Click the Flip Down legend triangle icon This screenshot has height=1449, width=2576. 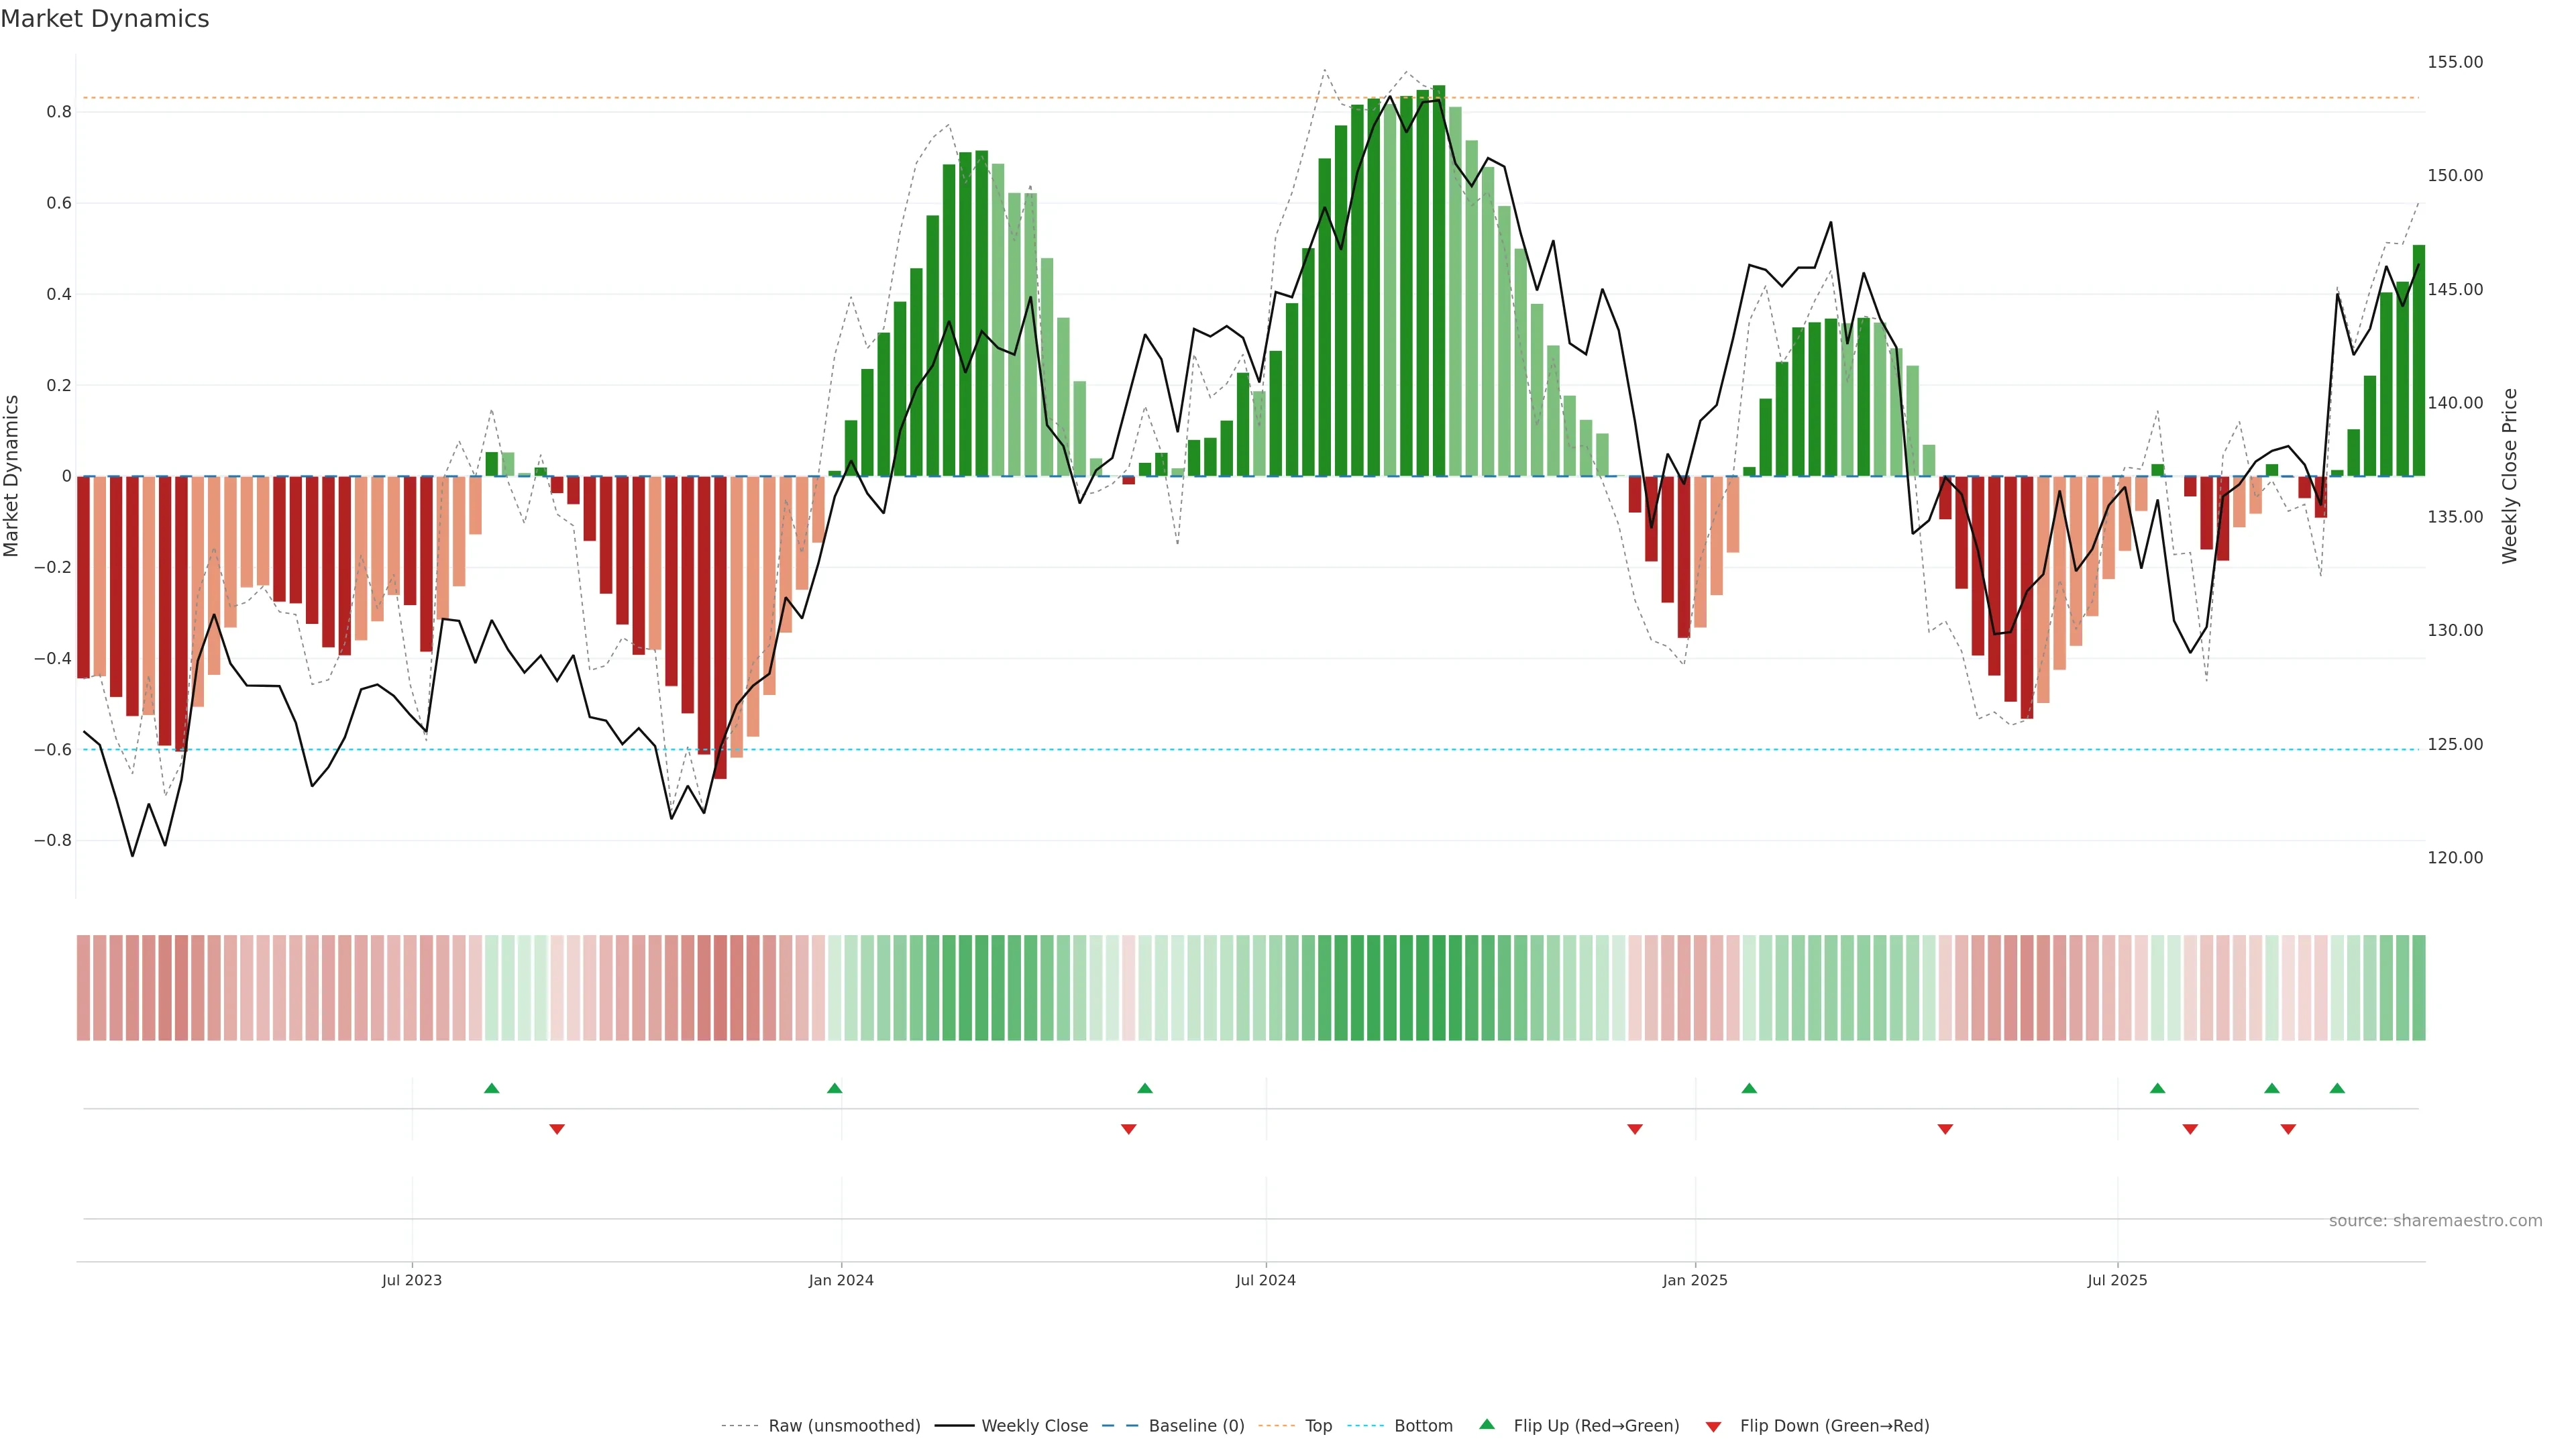pyautogui.click(x=1713, y=1427)
